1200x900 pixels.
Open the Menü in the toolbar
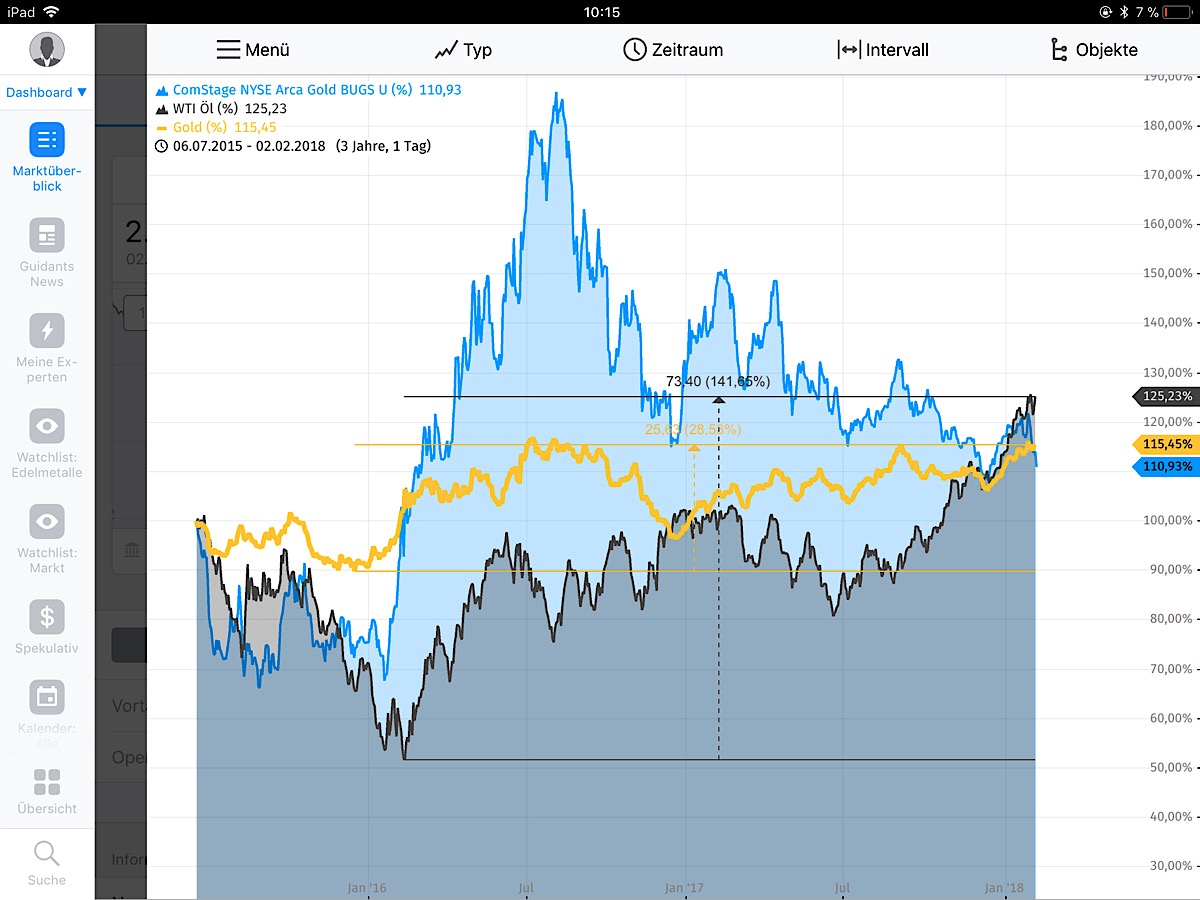253,49
